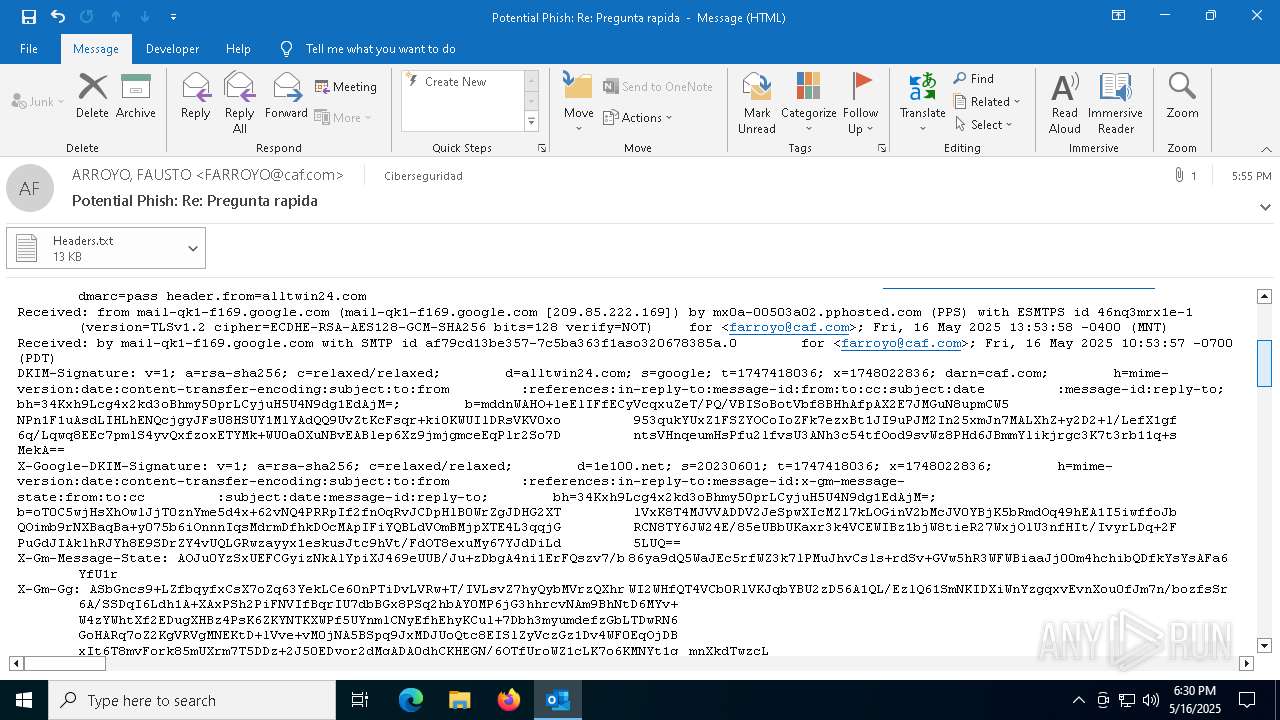Click the Ciberseguridad category label
The image size is (1280, 720).
click(423, 176)
